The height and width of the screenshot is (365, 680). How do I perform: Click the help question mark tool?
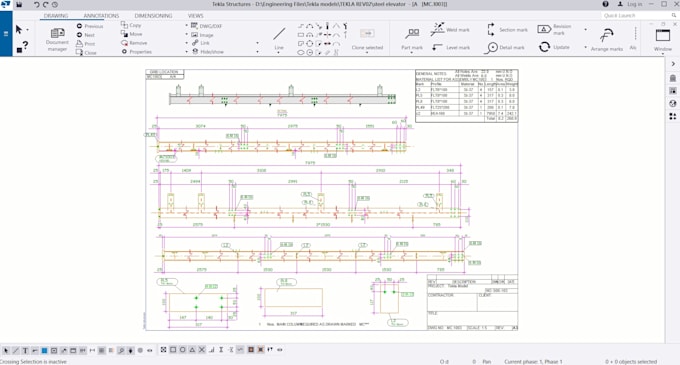click(x=22, y=47)
